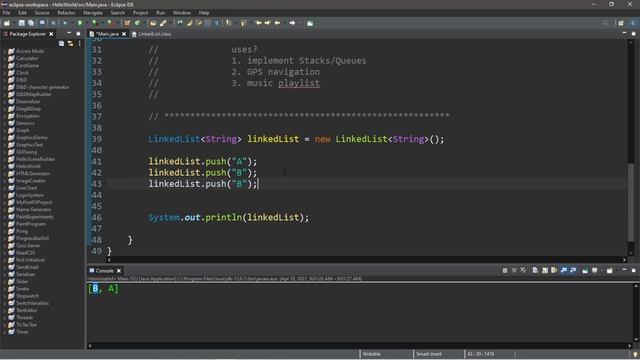Close the Console view tab
The width and height of the screenshot is (640, 360).
tap(119, 271)
